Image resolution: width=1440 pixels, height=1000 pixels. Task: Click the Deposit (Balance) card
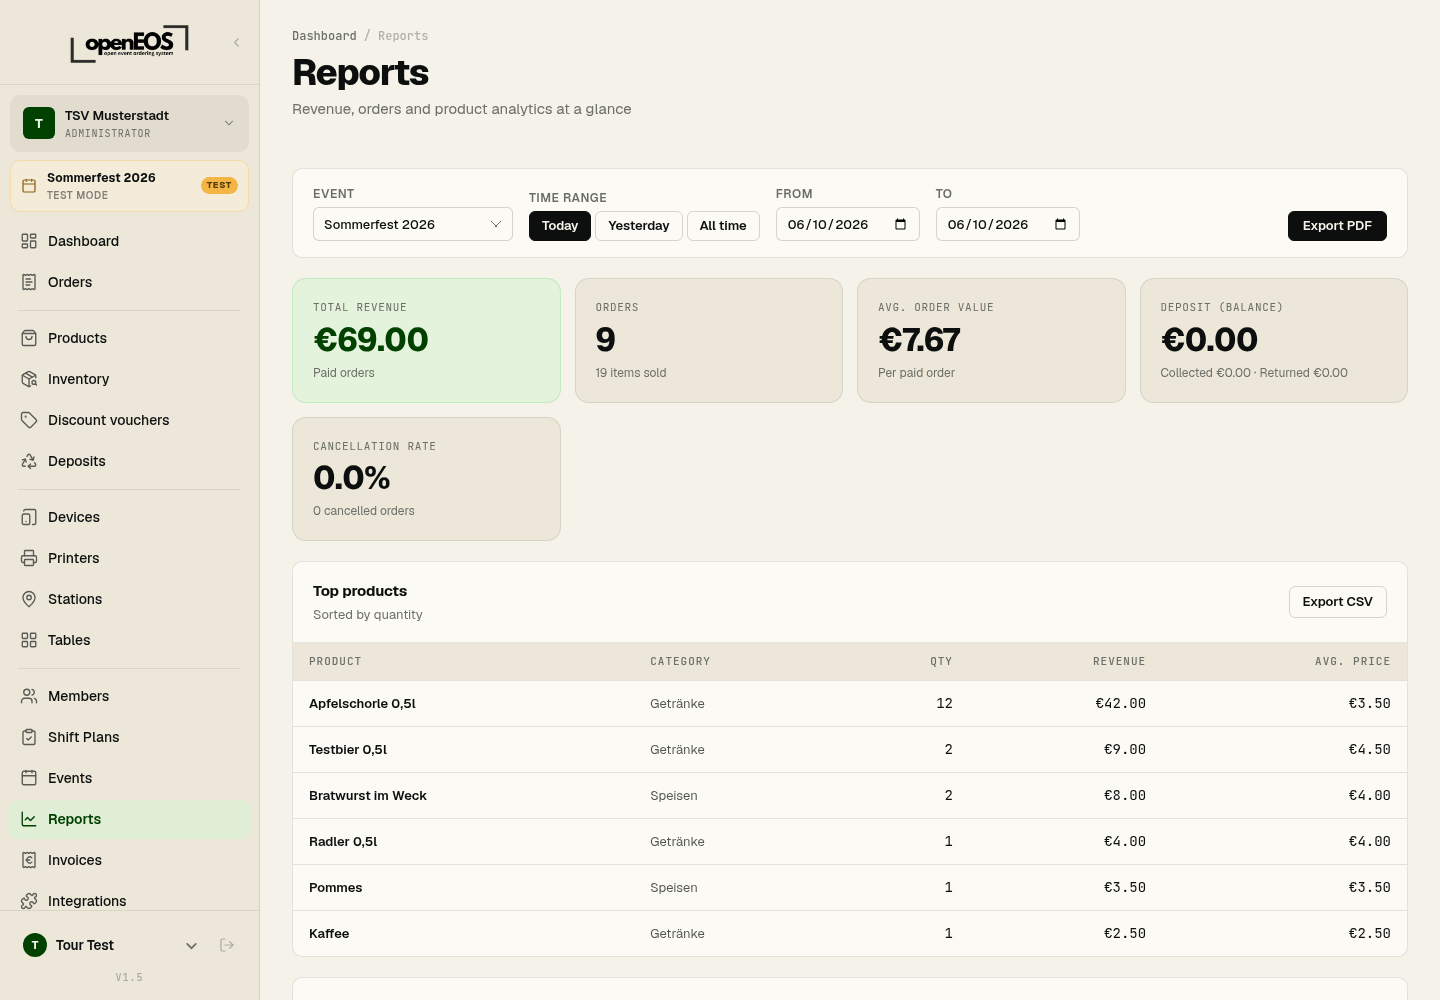[x=1274, y=340]
